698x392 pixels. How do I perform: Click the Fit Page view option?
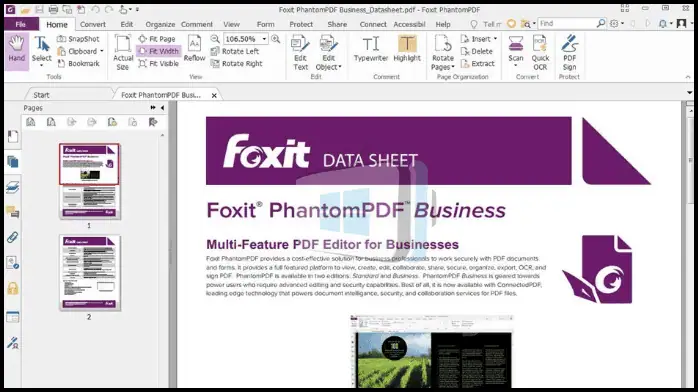click(x=157, y=39)
